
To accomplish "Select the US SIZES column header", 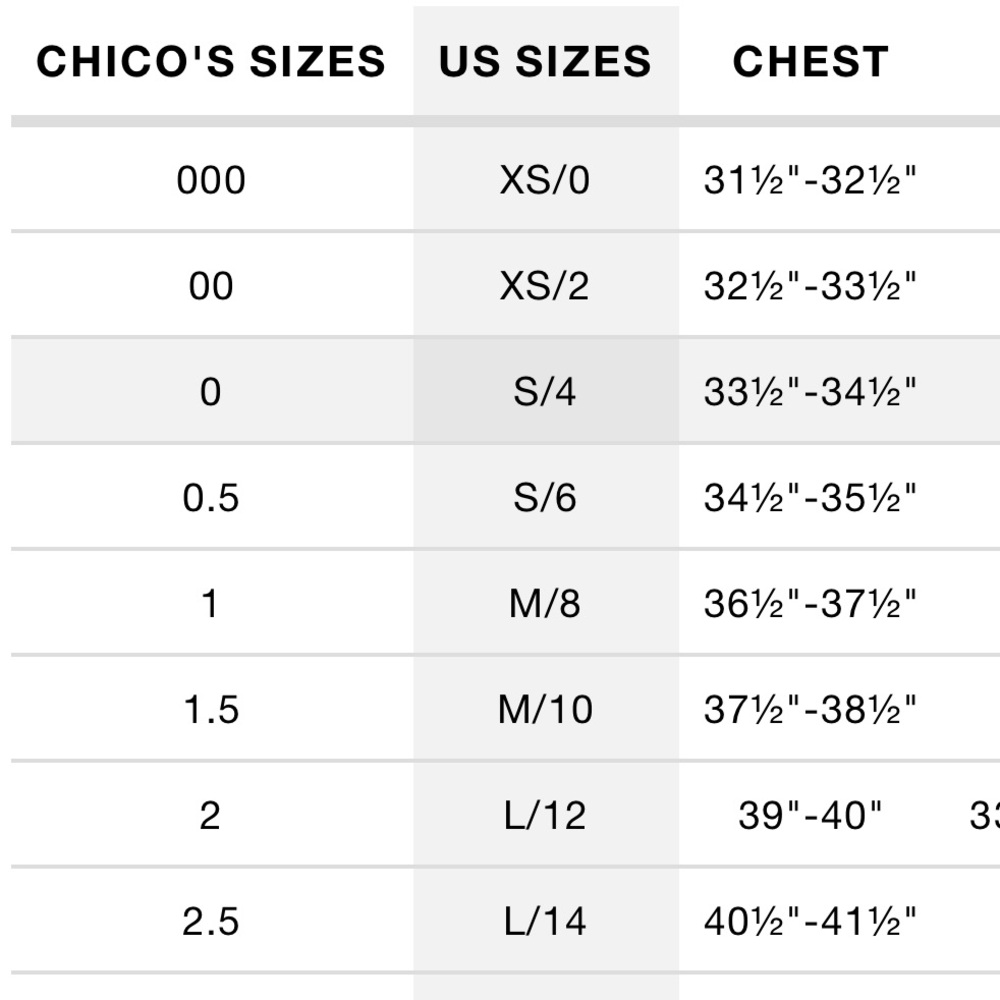I will click(x=545, y=62).
